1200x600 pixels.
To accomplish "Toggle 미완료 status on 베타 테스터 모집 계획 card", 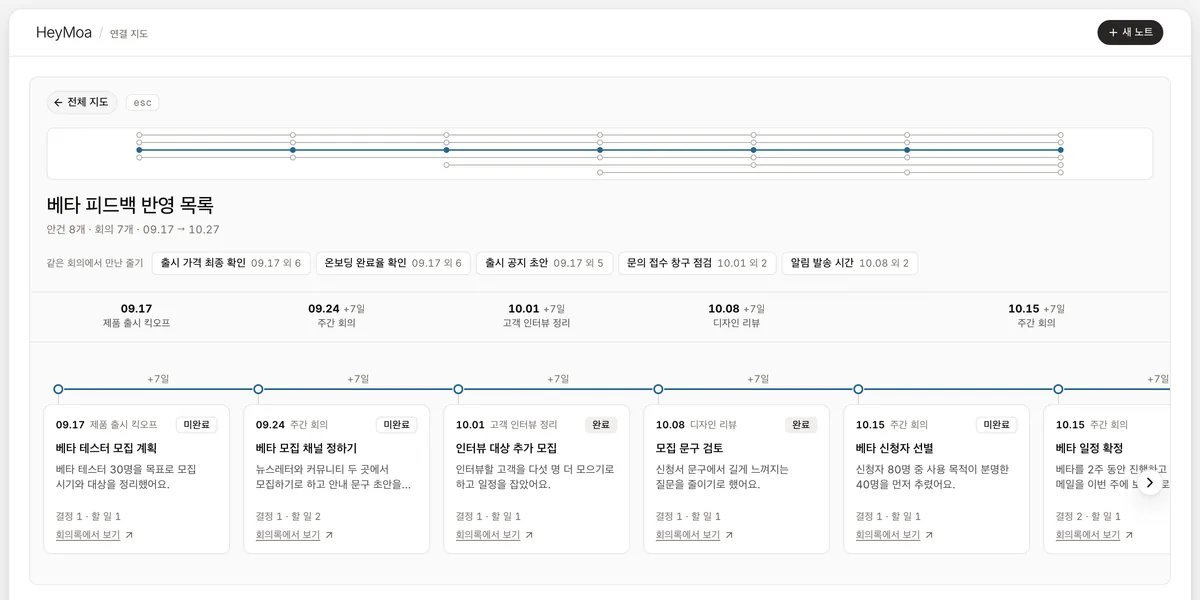I will [x=197, y=425].
